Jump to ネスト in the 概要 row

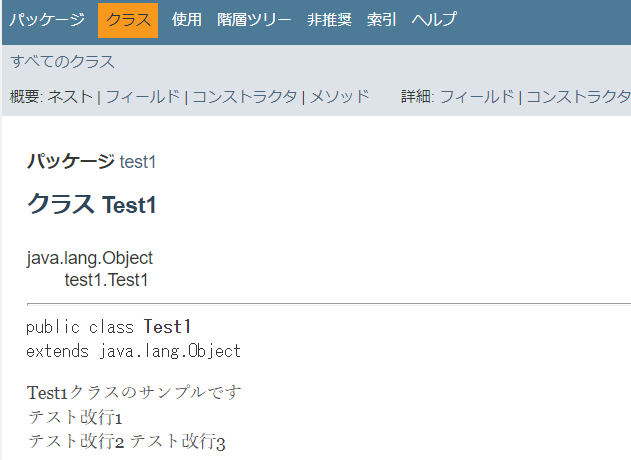[70, 97]
